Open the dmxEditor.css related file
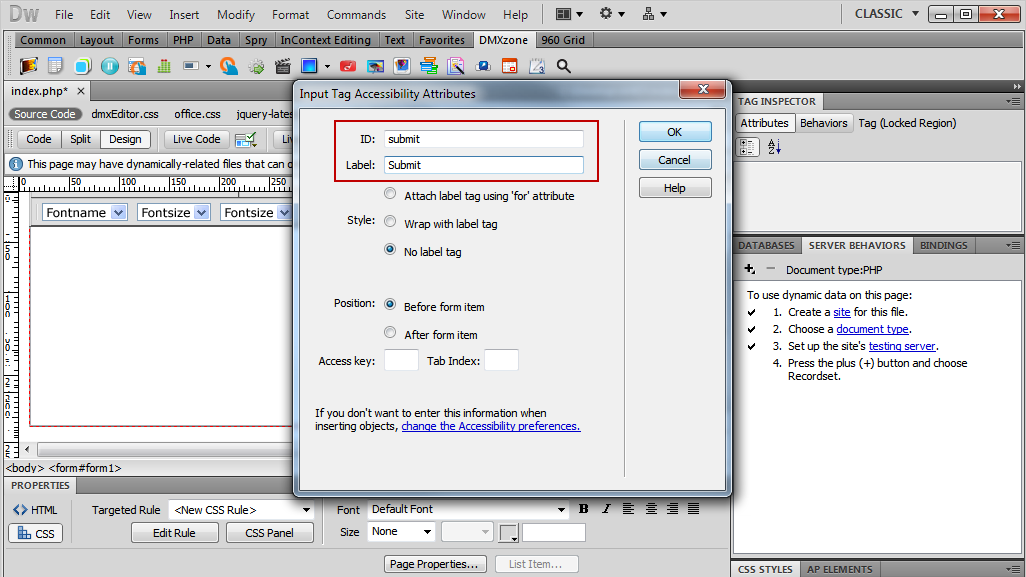 tap(125, 114)
